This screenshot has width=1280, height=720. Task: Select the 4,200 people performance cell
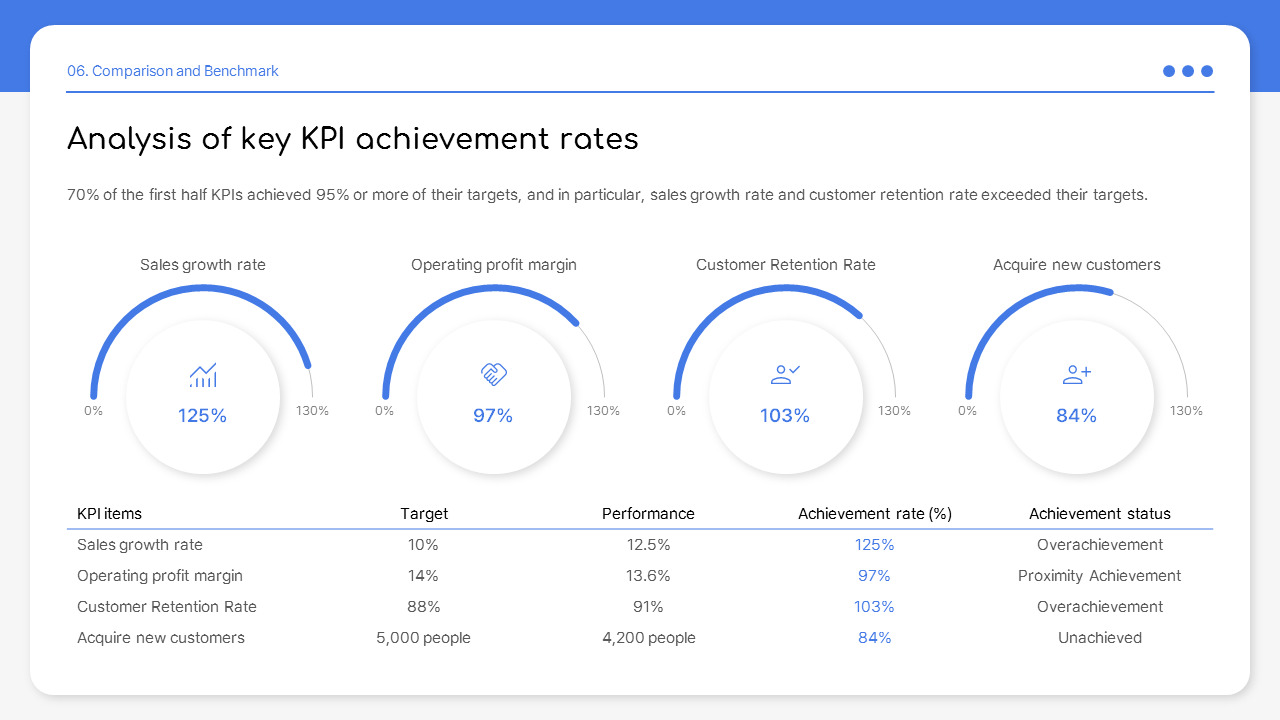coord(648,637)
